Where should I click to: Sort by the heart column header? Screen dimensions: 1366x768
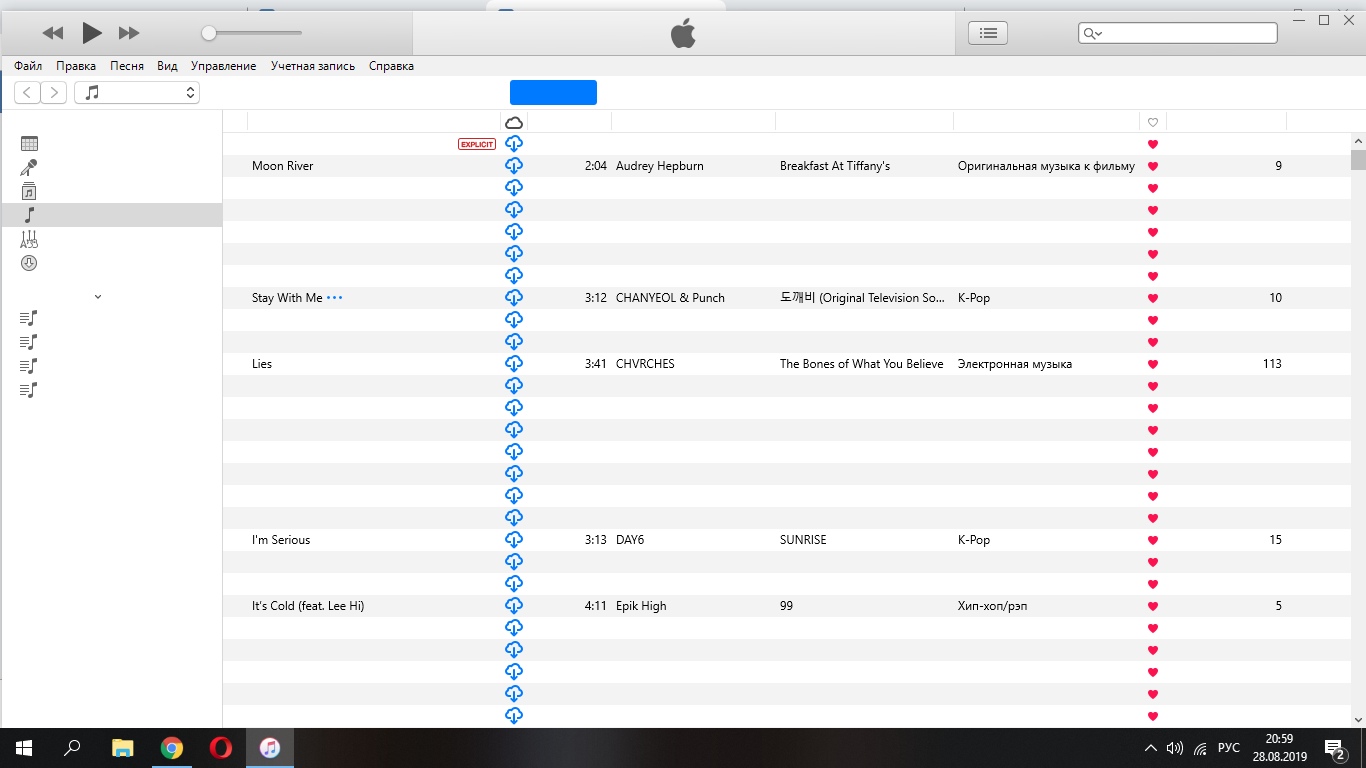[1153, 122]
